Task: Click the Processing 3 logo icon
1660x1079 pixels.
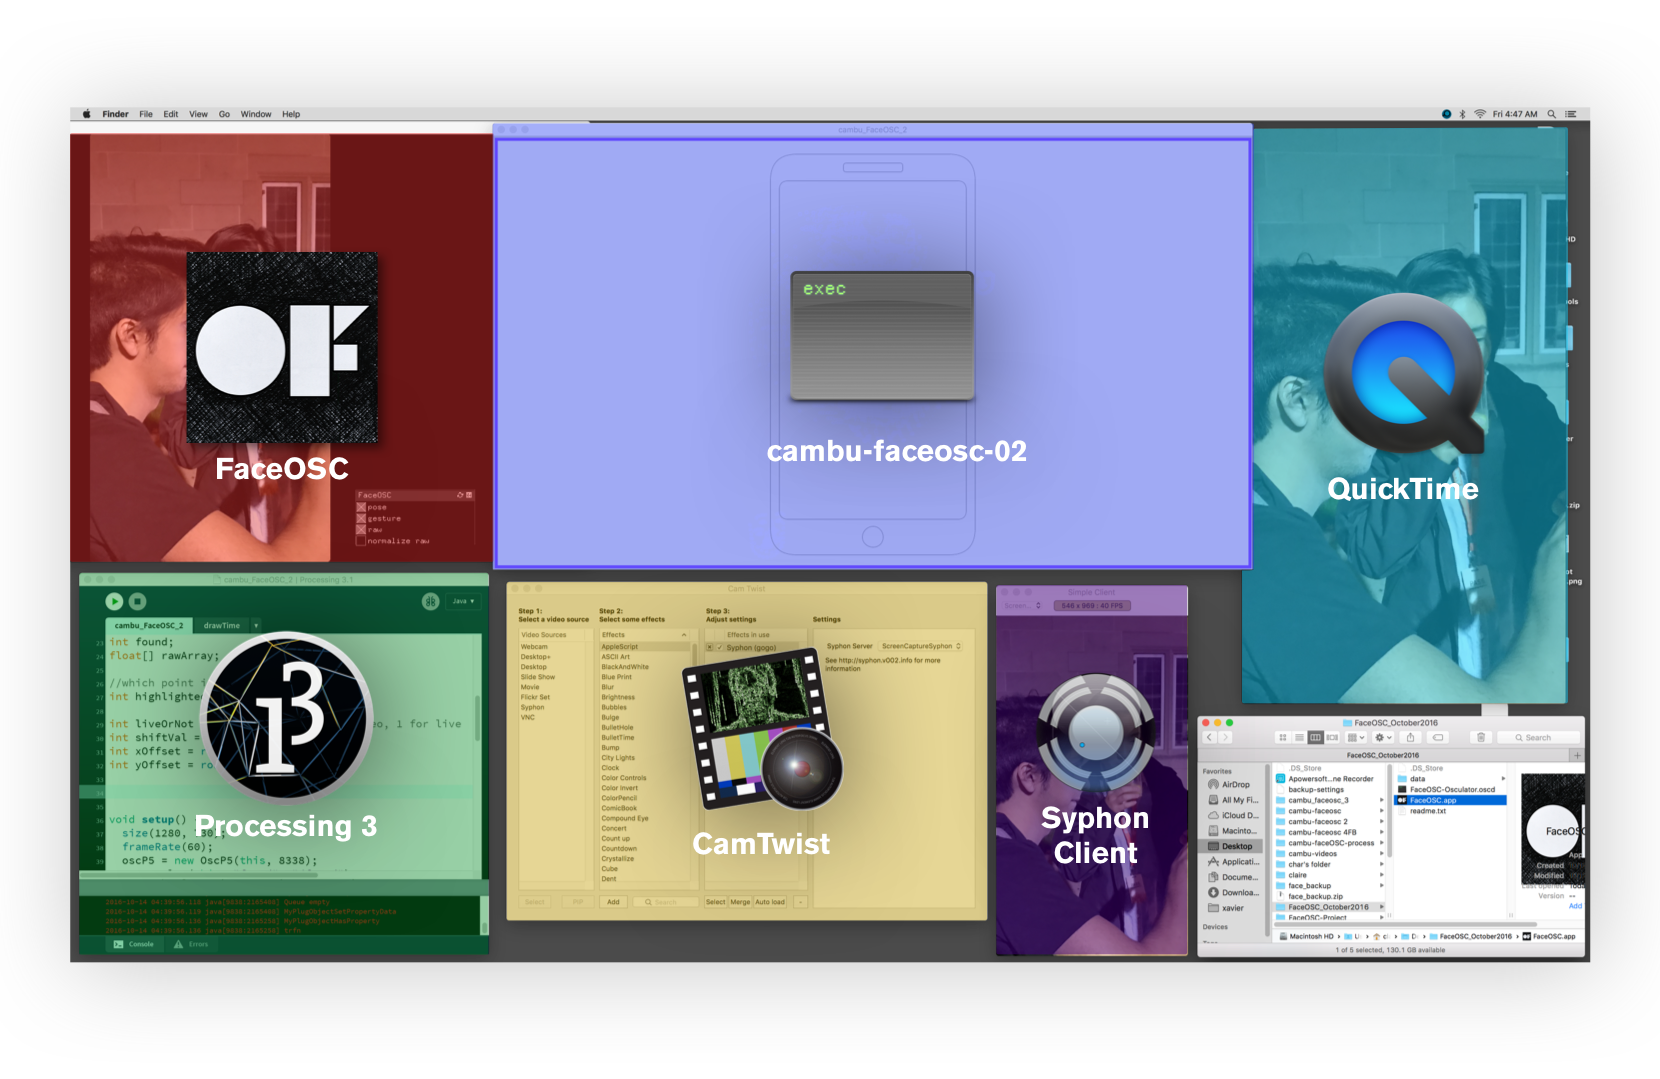Action: [288, 717]
